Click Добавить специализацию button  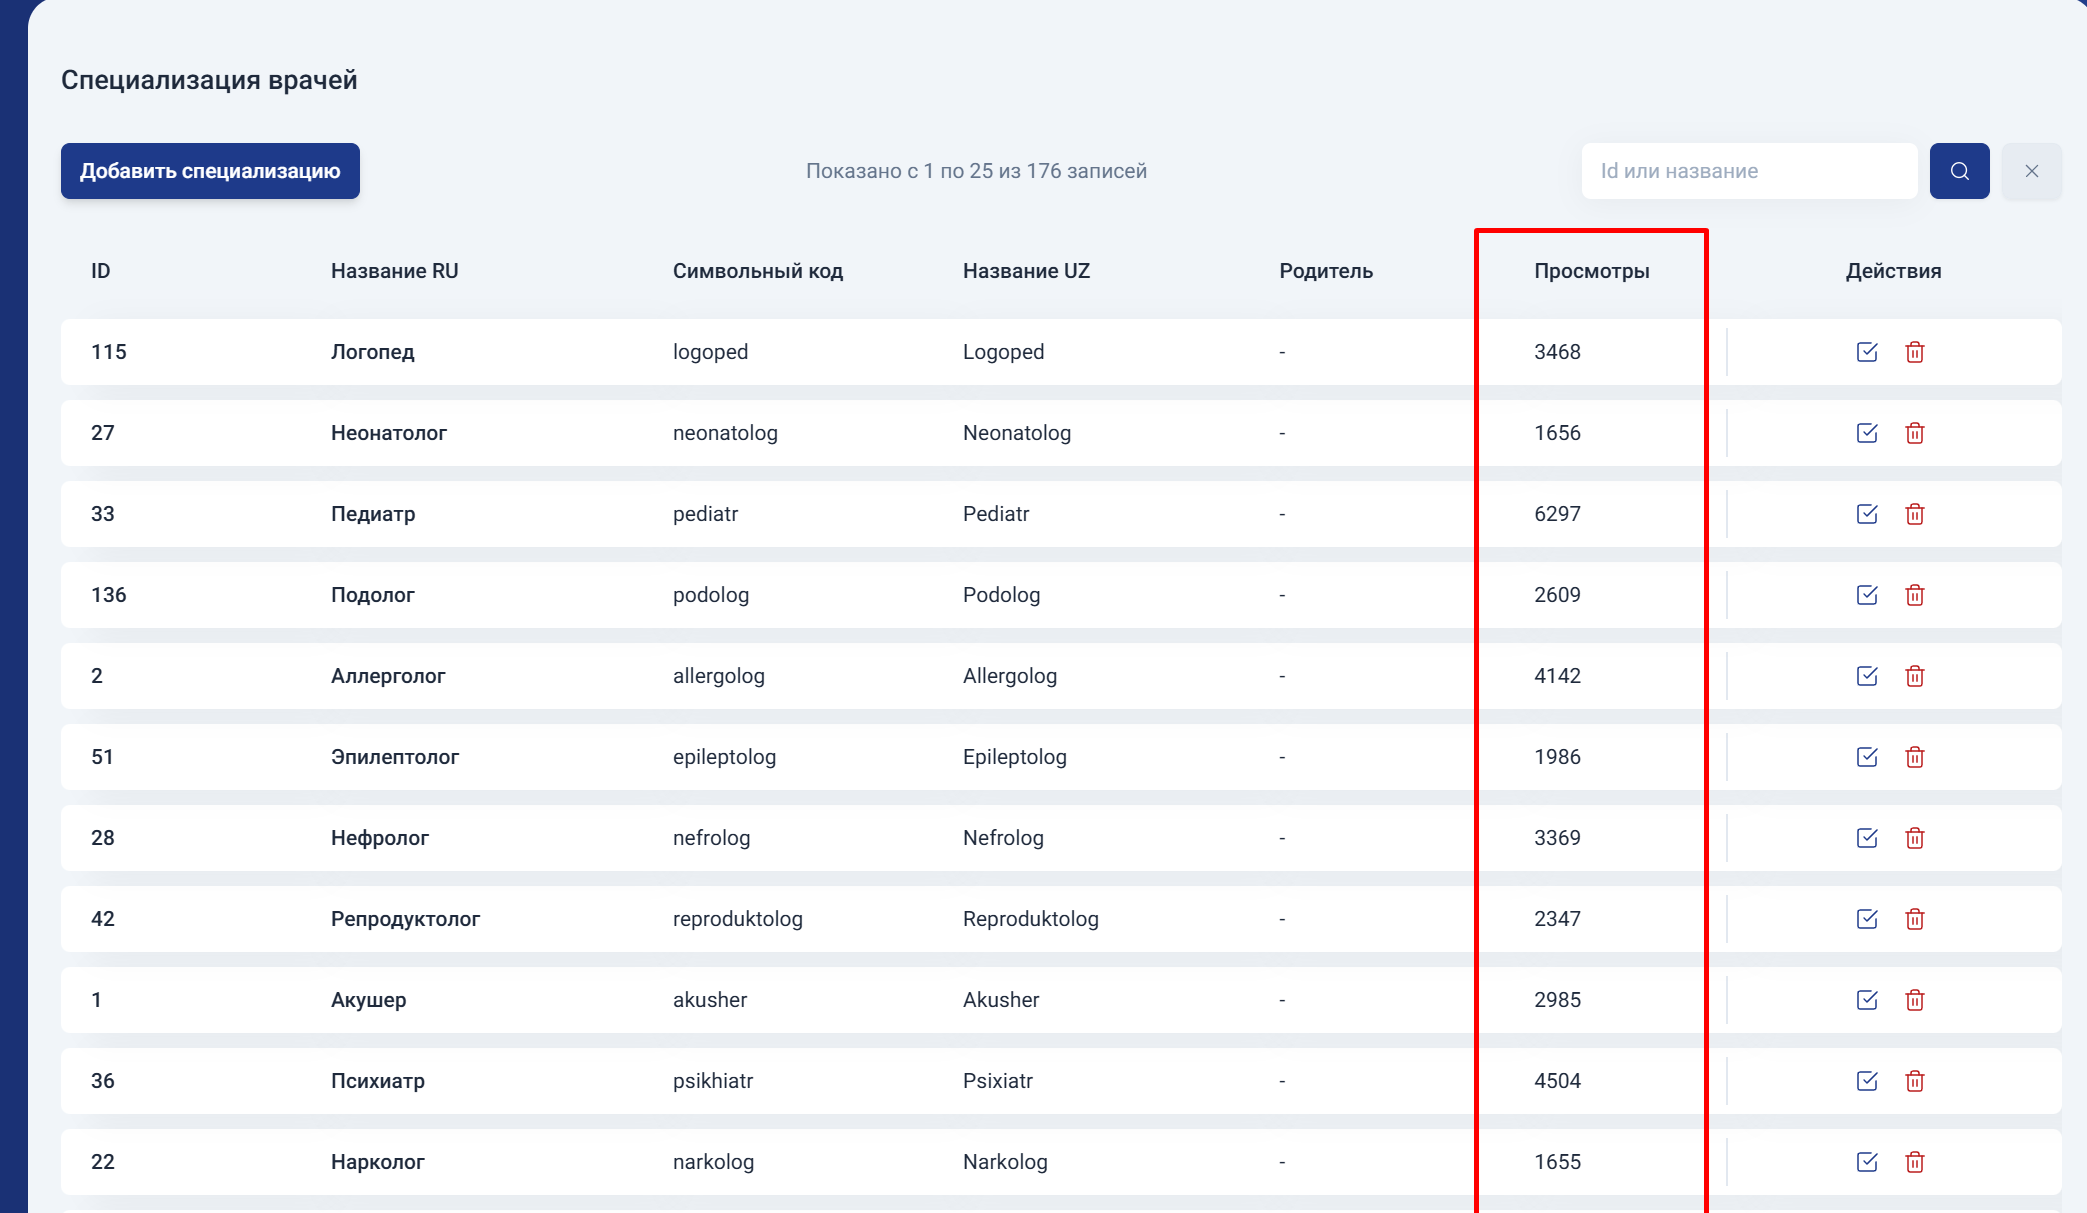(x=210, y=171)
